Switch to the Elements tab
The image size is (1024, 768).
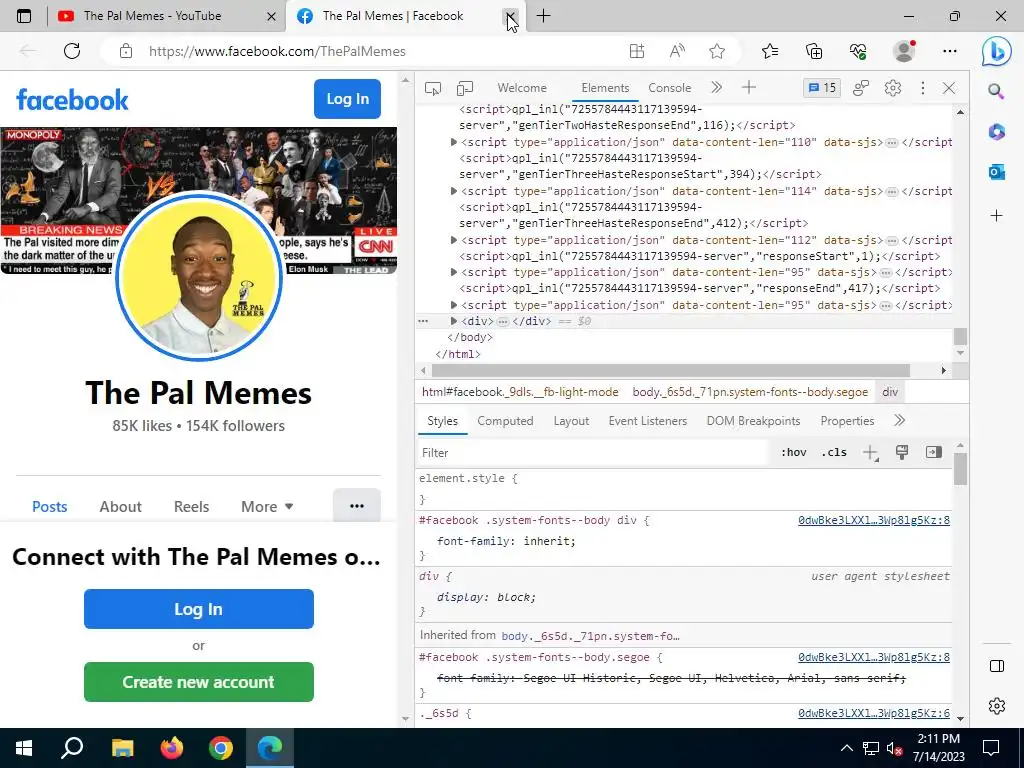(605, 88)
